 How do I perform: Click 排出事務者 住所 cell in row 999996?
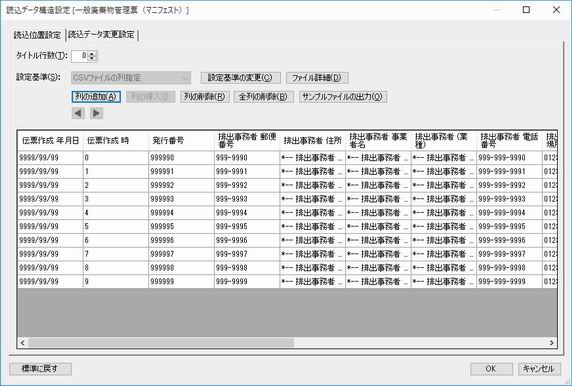point(313,240)
